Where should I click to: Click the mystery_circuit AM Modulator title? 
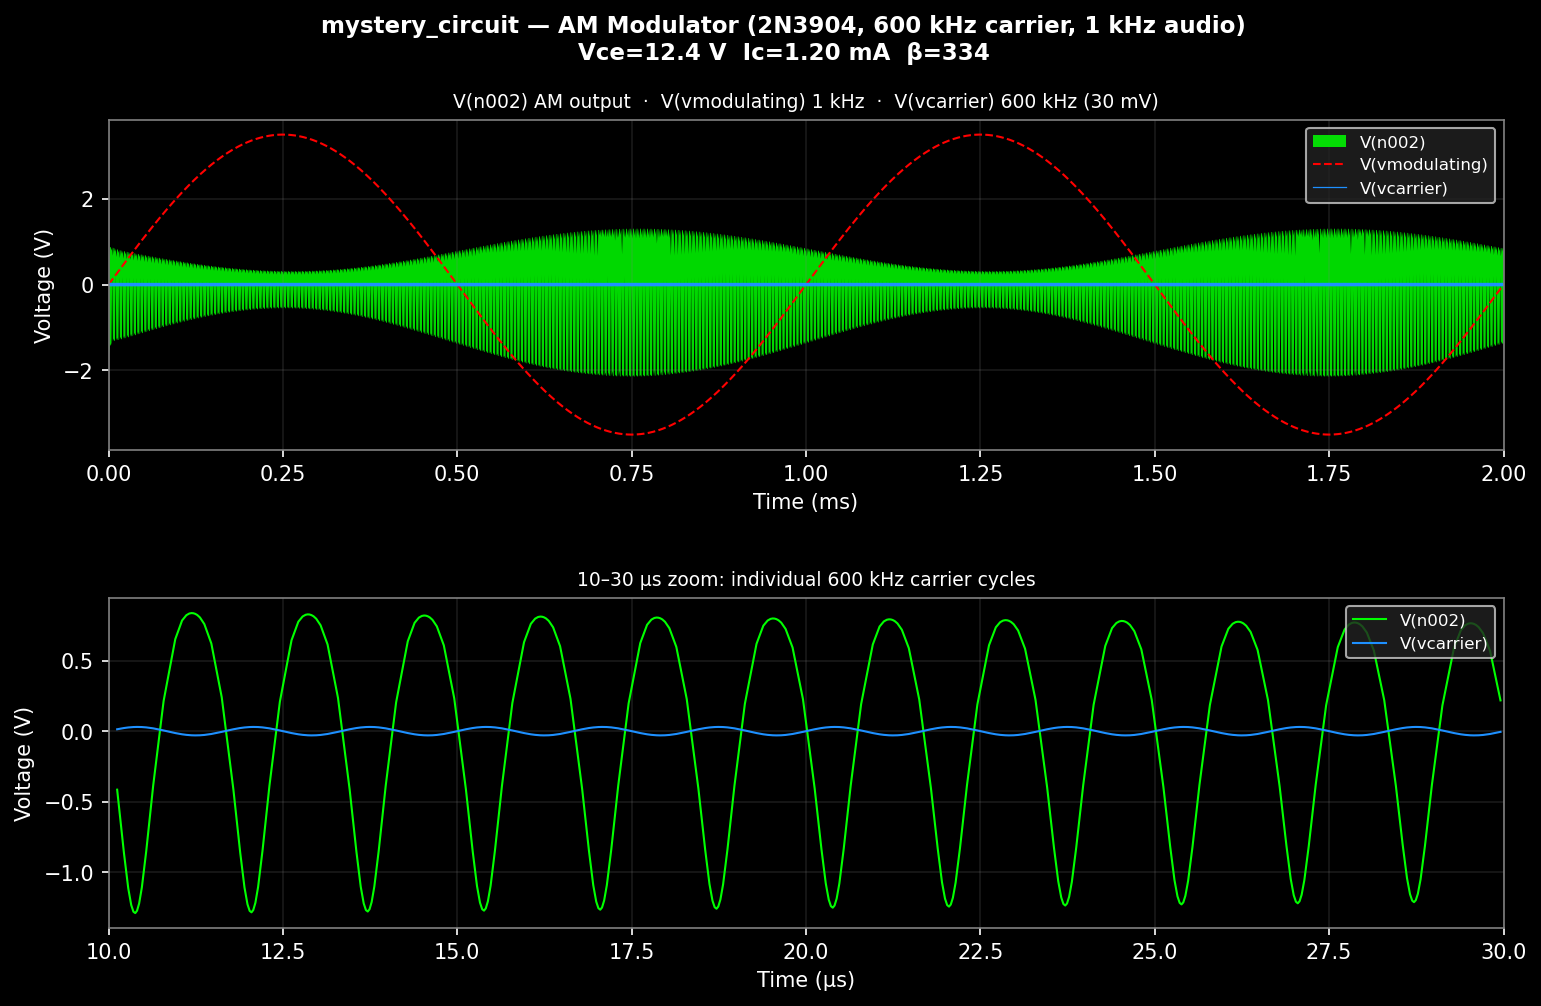click(x=783, y=26)
